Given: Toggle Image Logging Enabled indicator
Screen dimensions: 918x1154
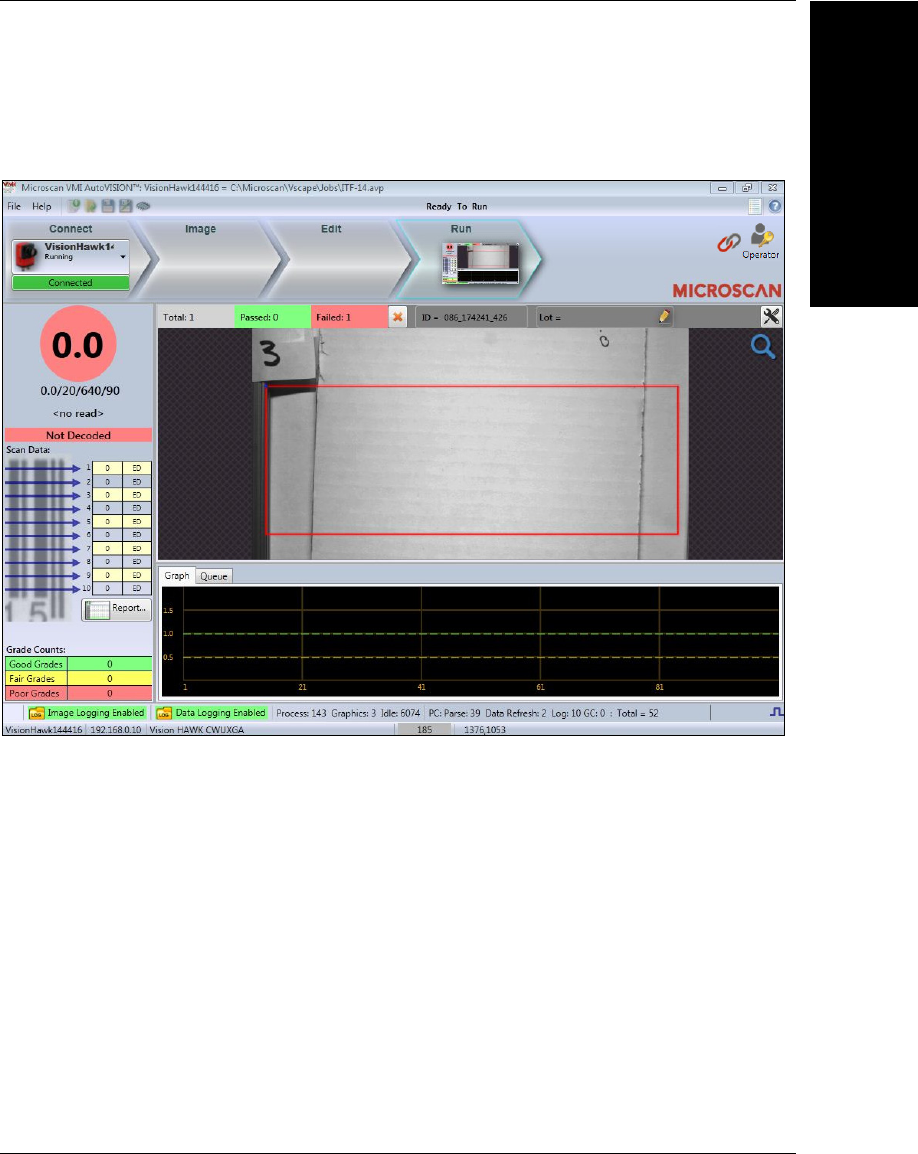Looking at the screenshot, I should (87, 713).
